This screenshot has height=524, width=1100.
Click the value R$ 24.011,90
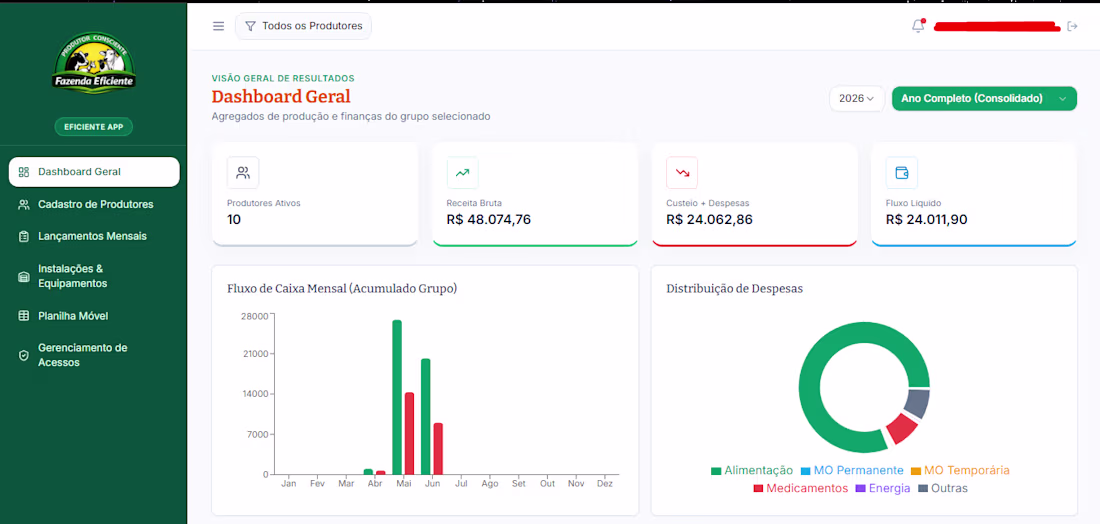[927, 220]
